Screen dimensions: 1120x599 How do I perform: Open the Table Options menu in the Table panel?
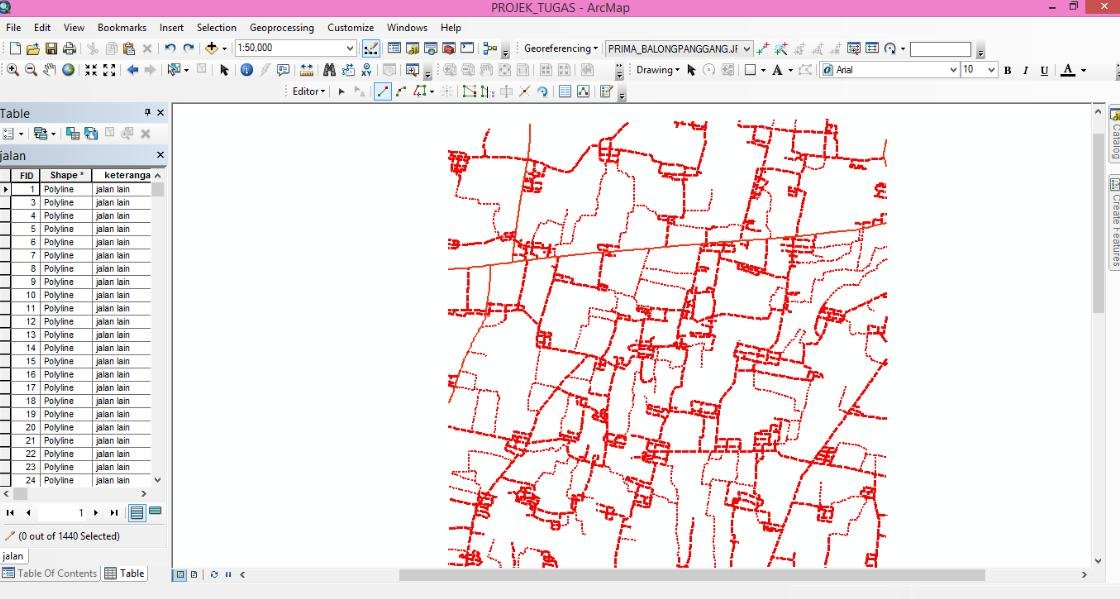pos(10,133)
